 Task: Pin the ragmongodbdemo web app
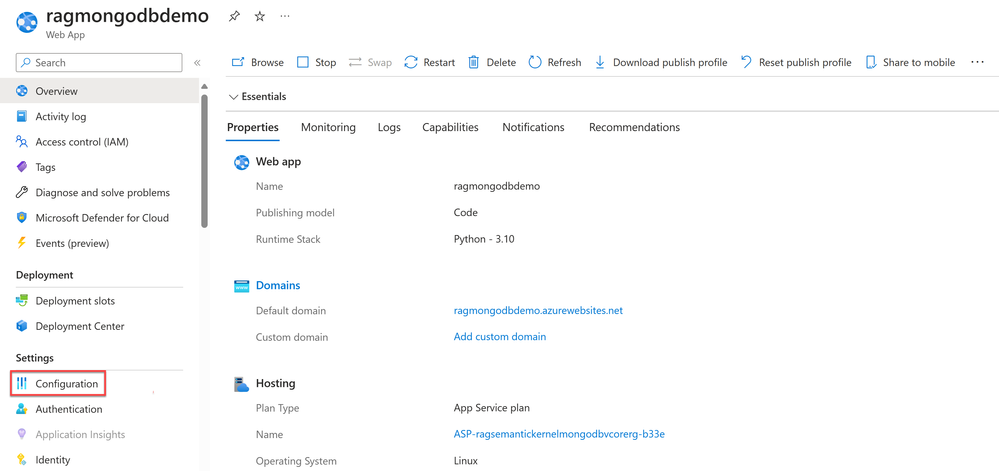(x=234, y=17)
